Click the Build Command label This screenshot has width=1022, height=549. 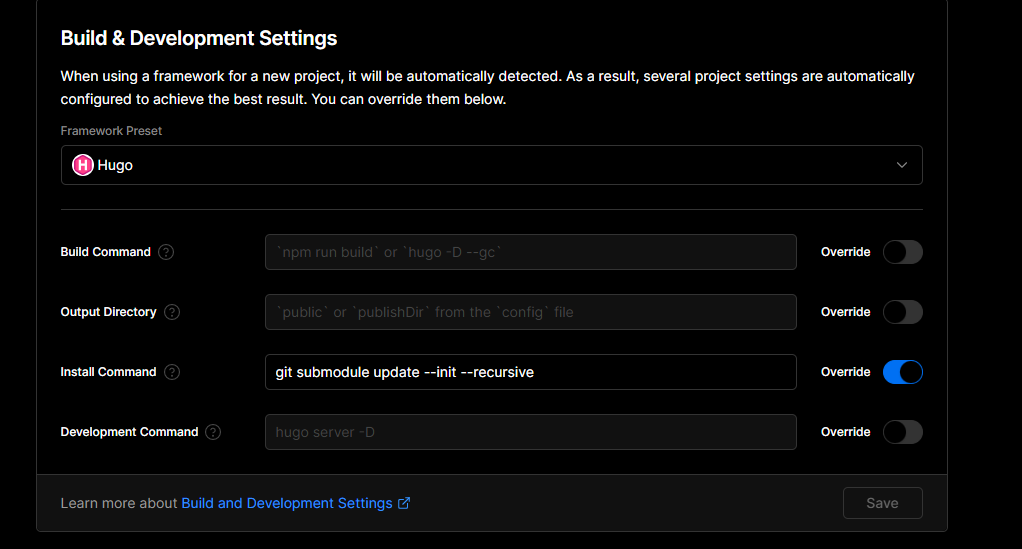106,252
